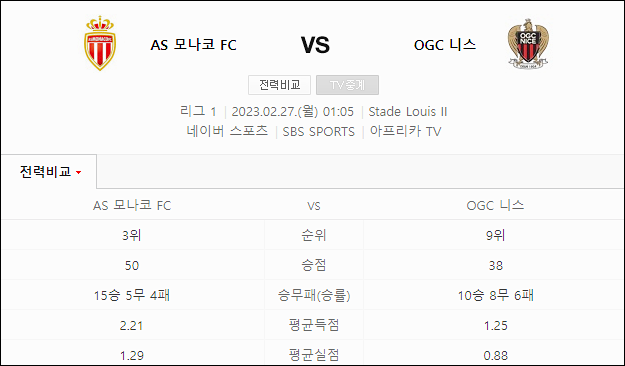
Task: Click the OGC 니스 header team name
Action: tap(445, 45)
